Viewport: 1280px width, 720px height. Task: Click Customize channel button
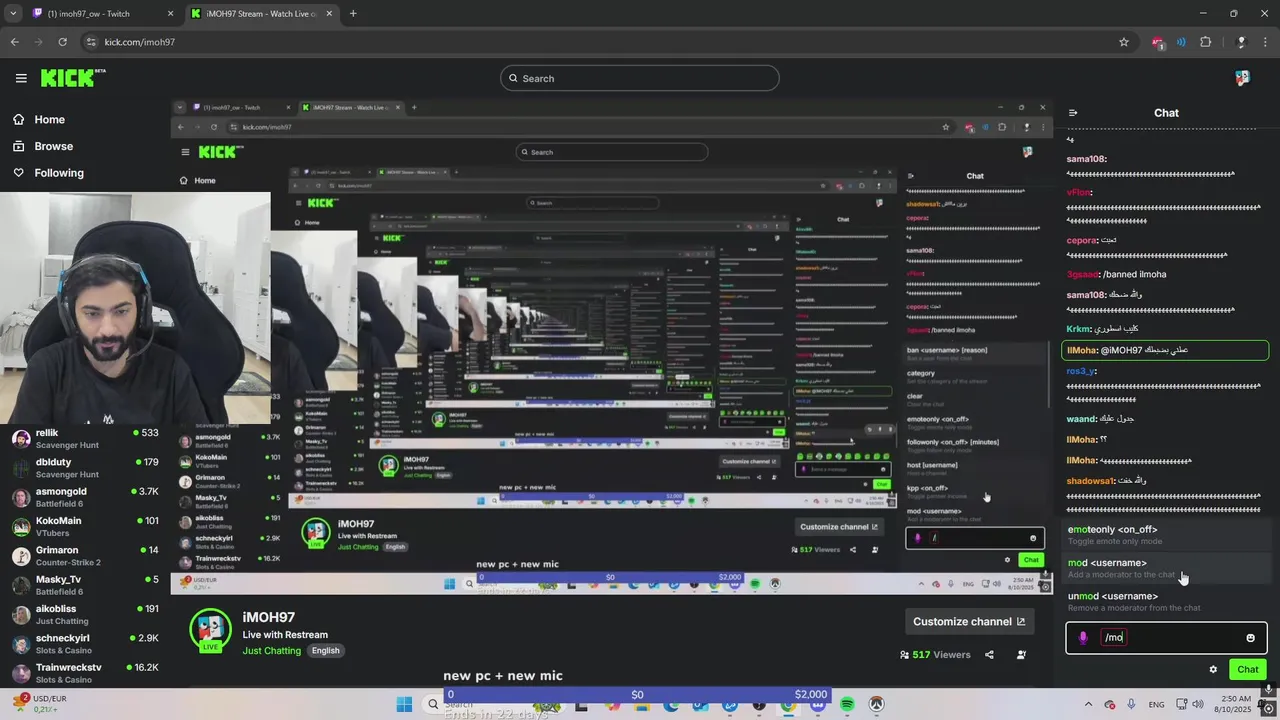pos(969,621)
